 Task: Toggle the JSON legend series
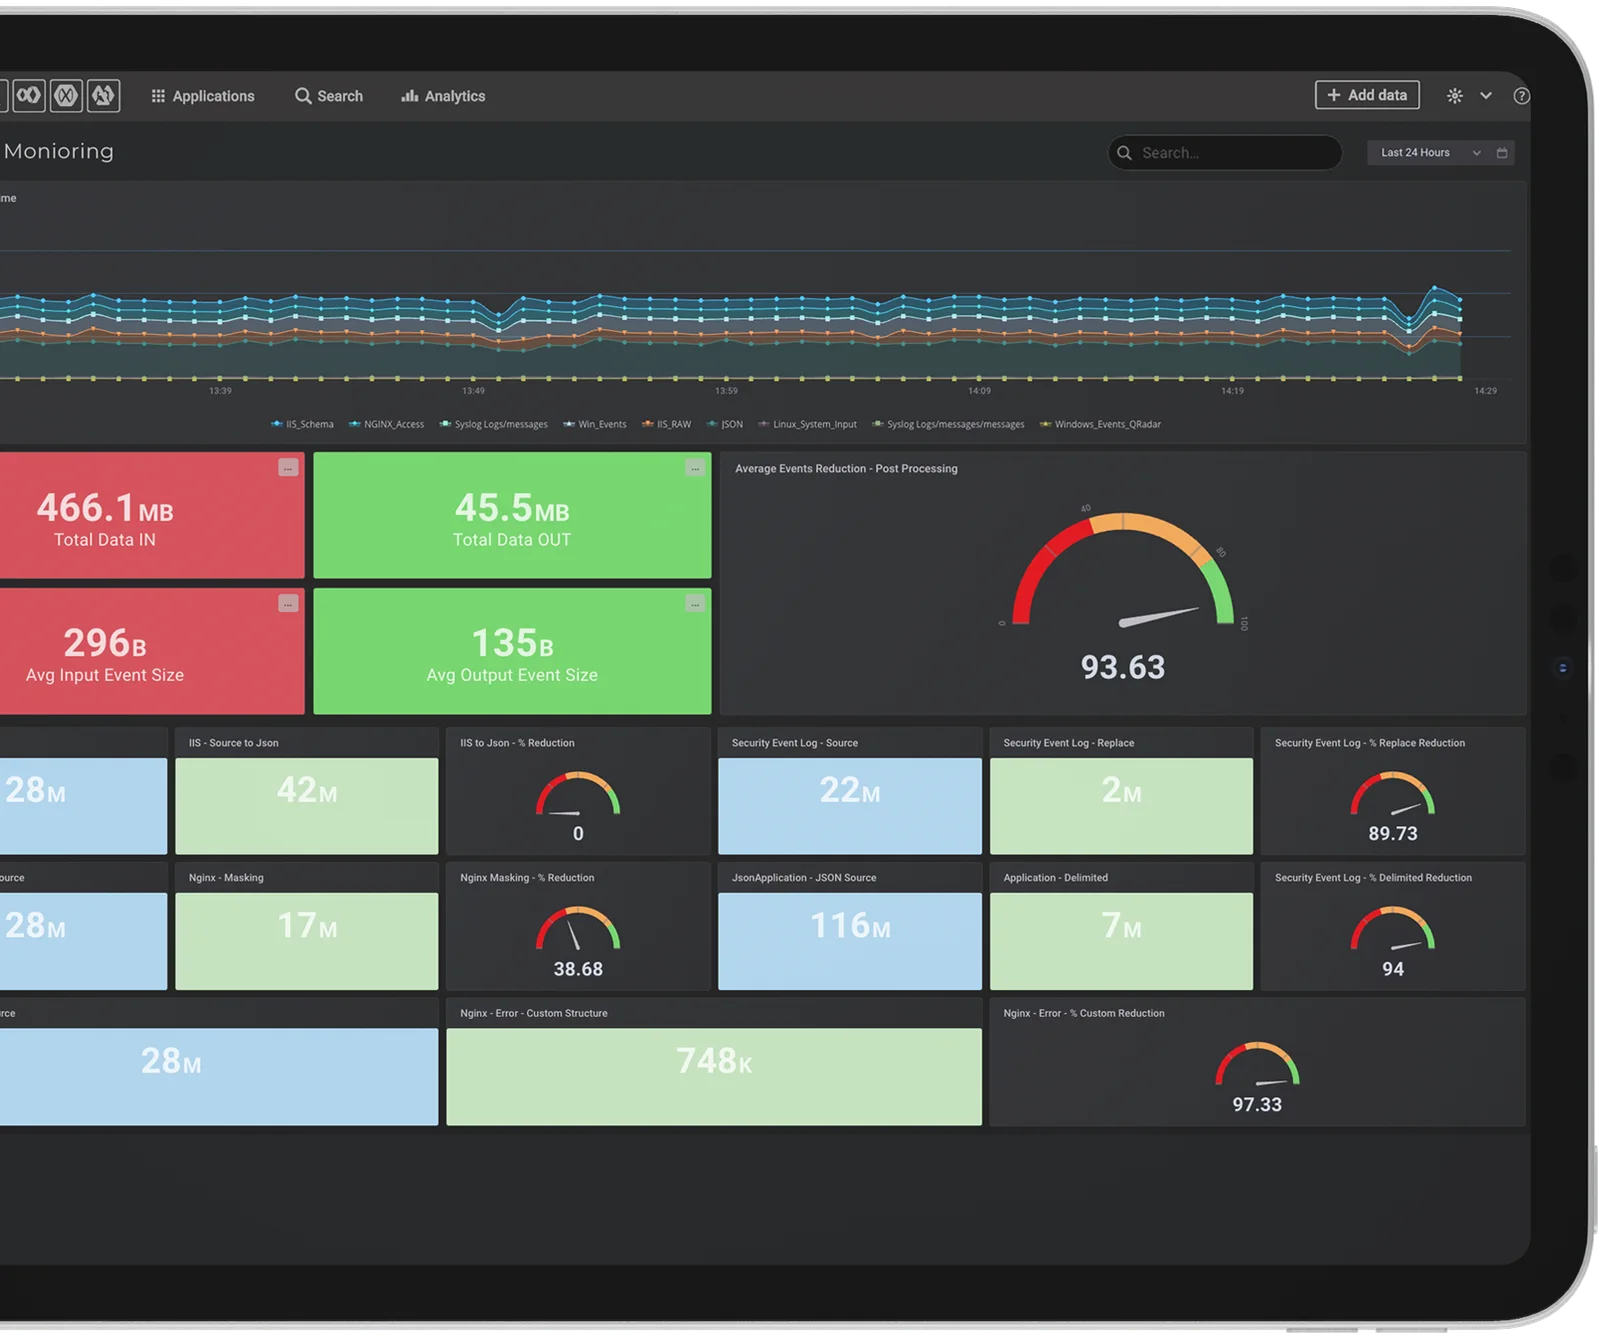725,424
